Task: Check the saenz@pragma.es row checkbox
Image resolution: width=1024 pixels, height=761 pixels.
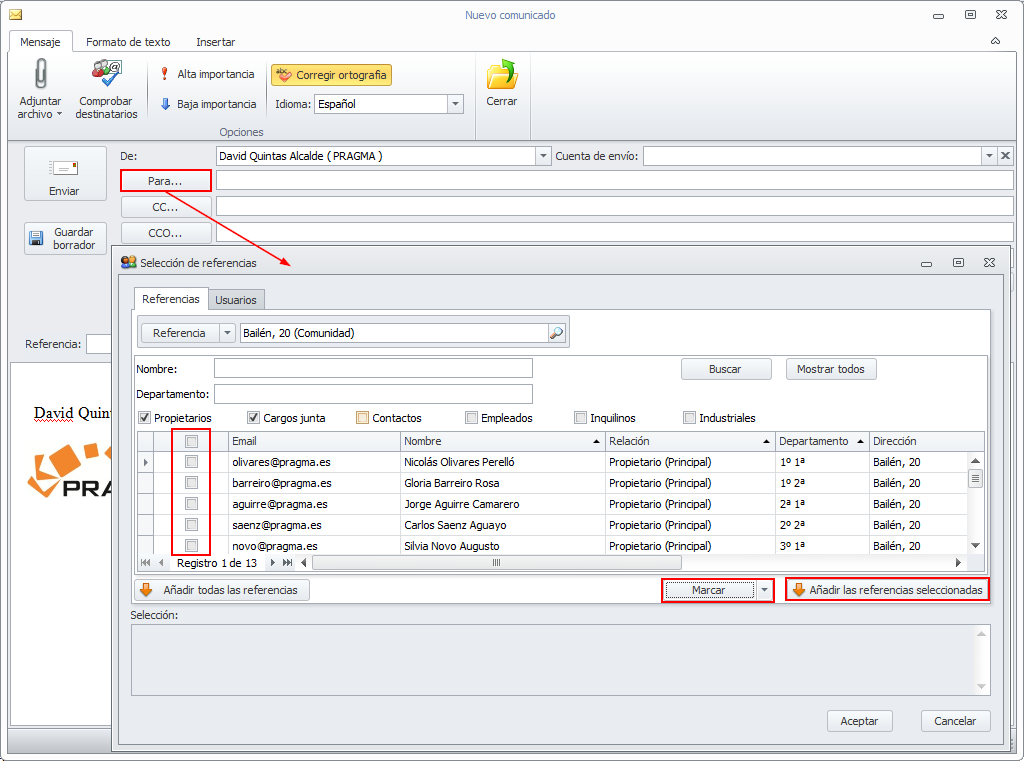Action: point(191,525)
